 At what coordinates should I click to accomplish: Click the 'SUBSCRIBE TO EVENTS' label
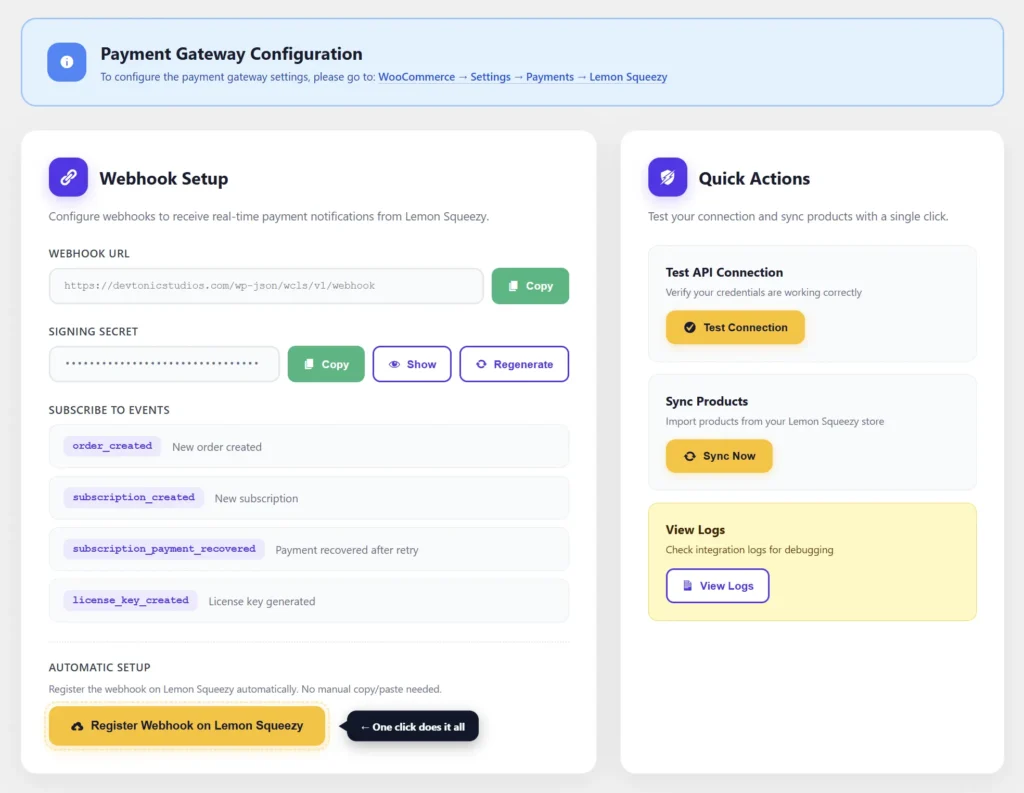[x=109, y=410]
